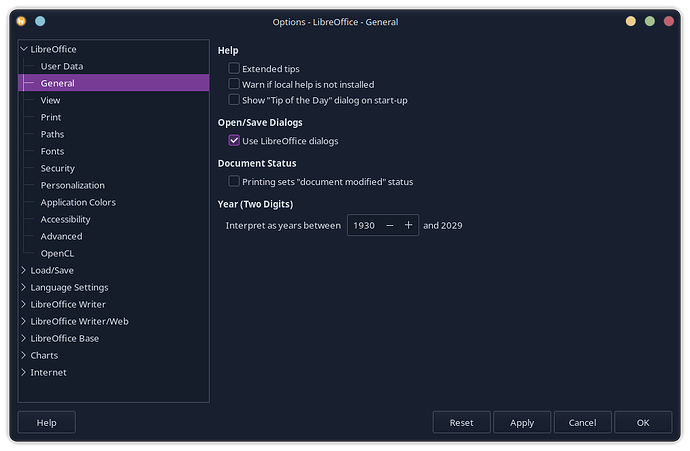The width and height of the screenshot is (690, 451).
Task: Toggle Printing sets document modified status
Action: pyautogui.click(x=234, y=181)
